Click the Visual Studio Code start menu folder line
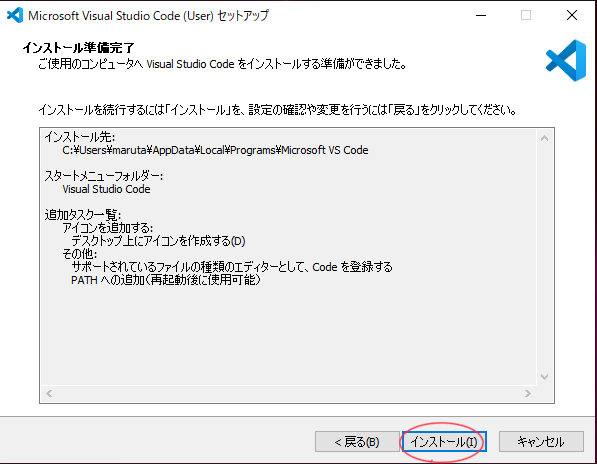597x464 pixels. 106,189
